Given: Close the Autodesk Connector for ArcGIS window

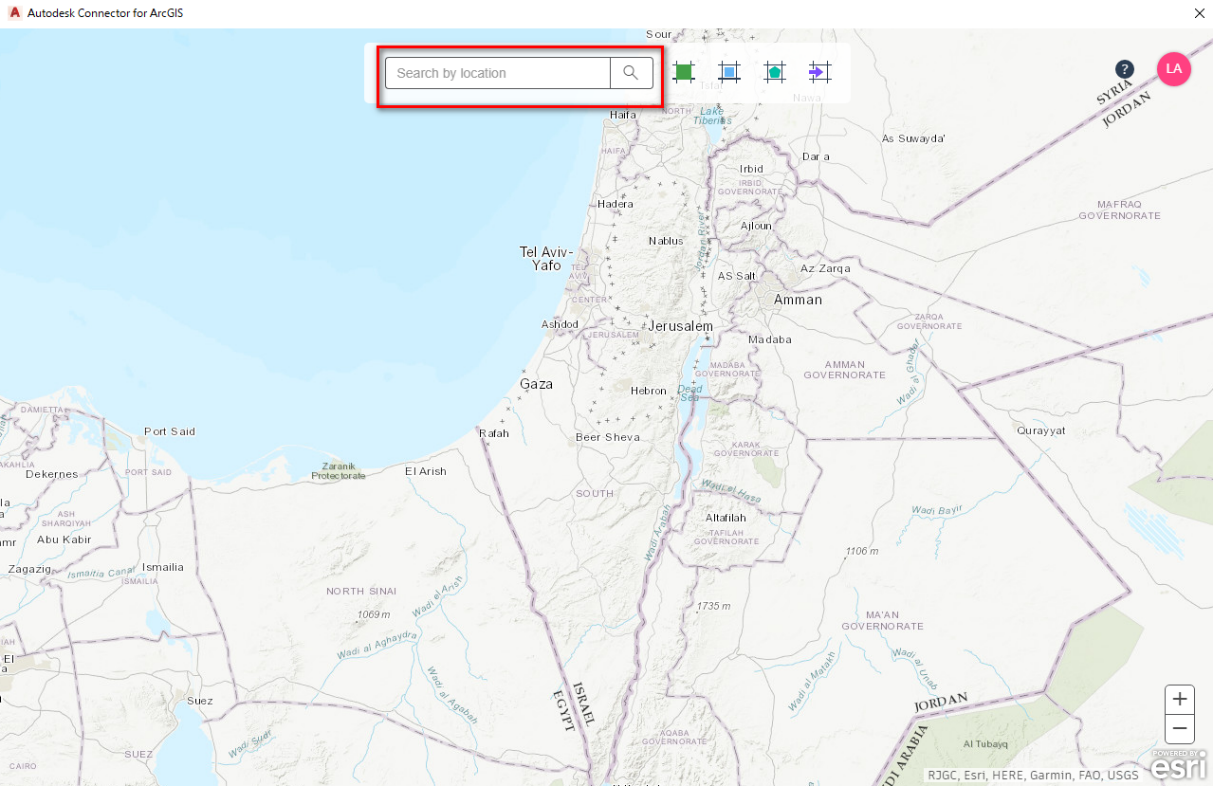Looking at the screenshot, I should [x=1199, y=13].
